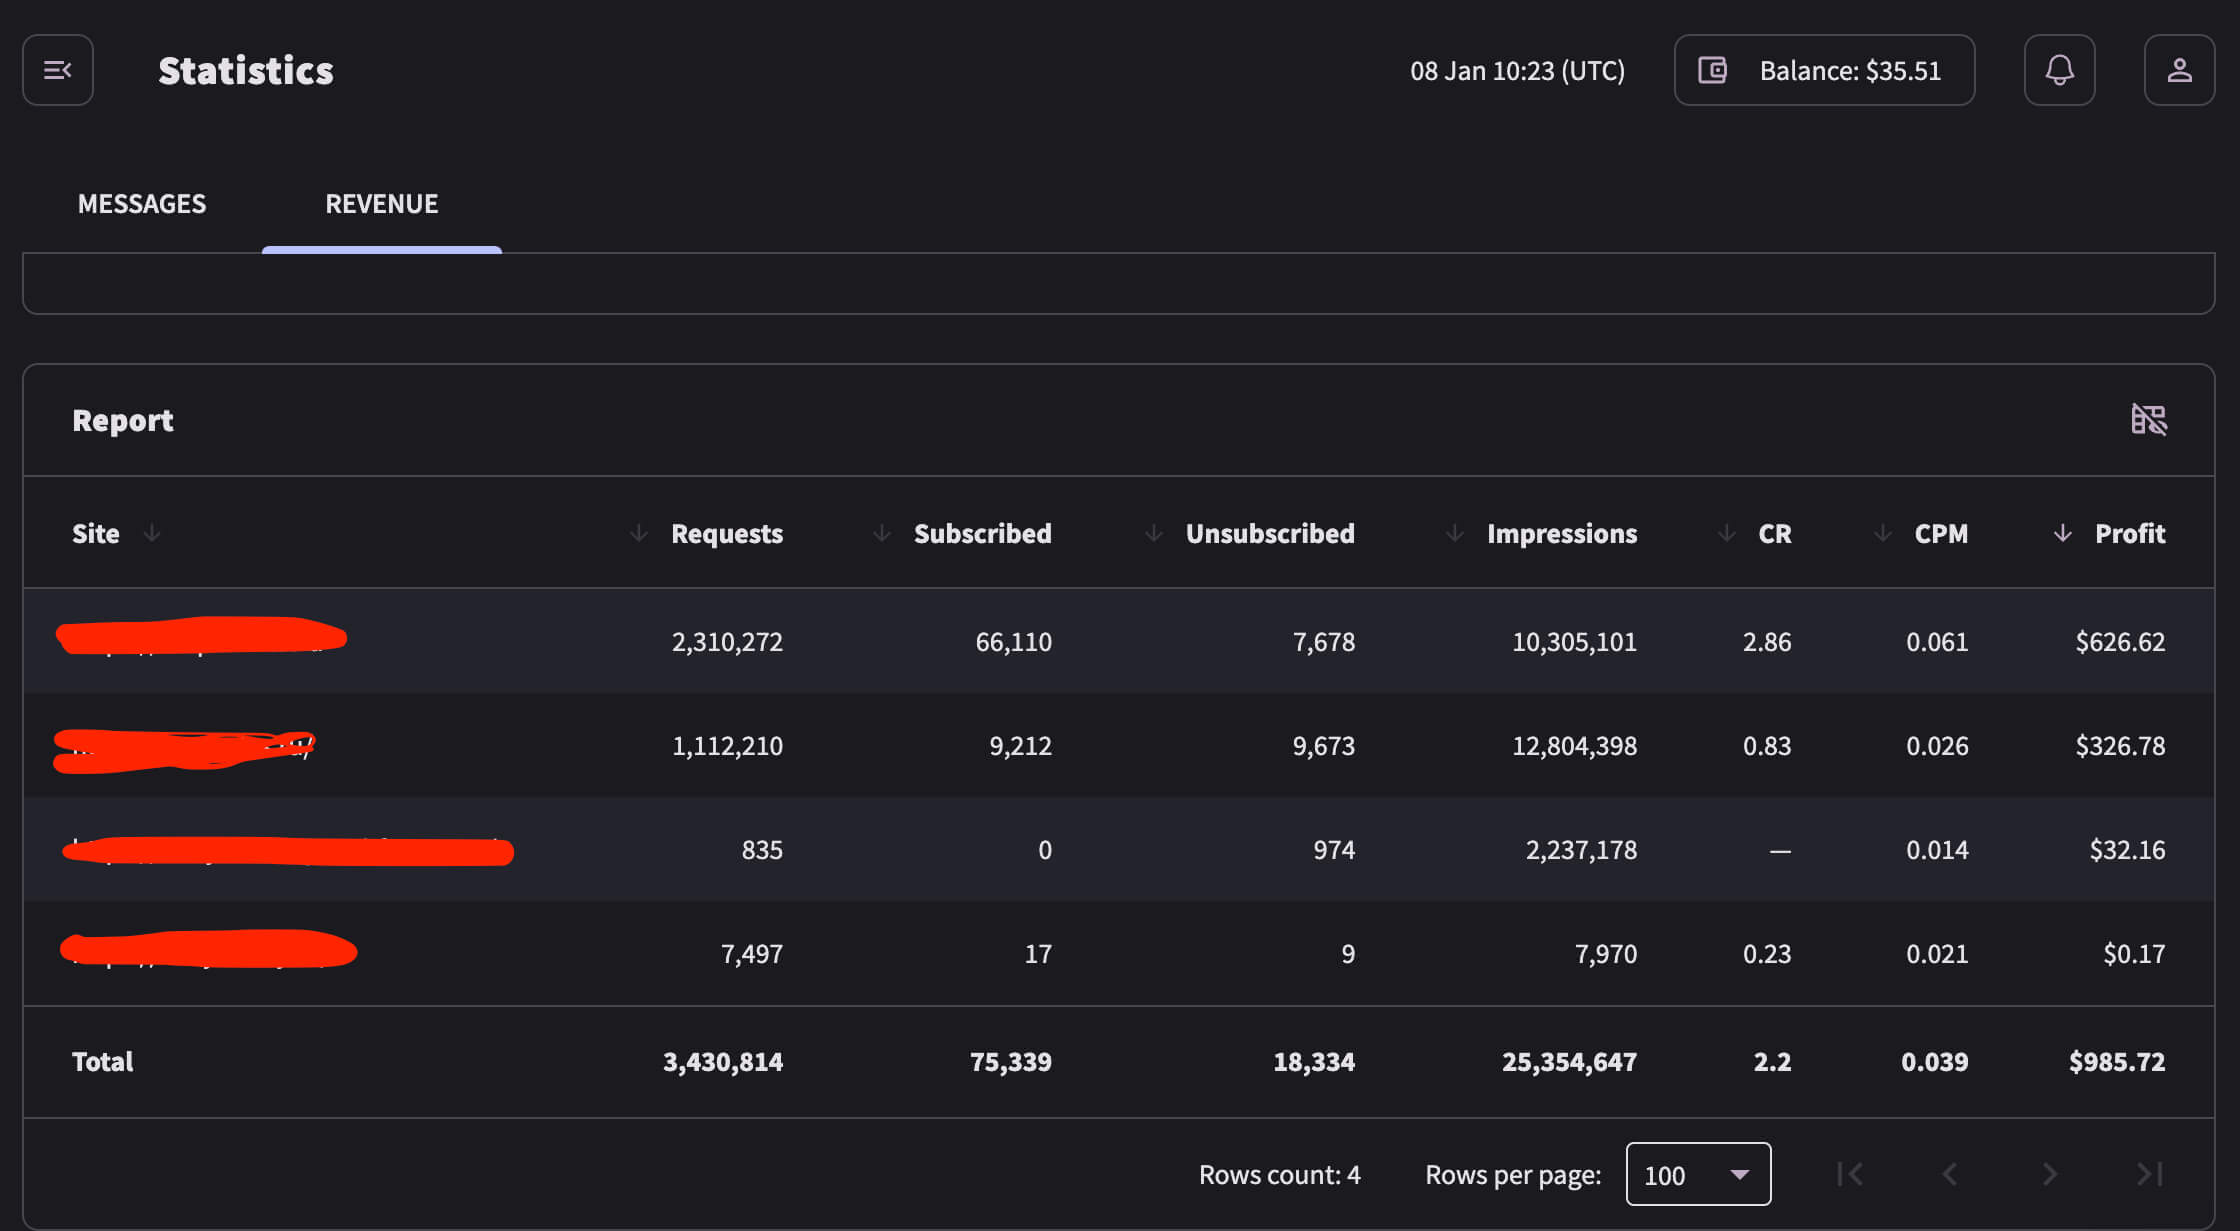
Task: Sort table by Subscribed arrow
Action: (882, 533)
